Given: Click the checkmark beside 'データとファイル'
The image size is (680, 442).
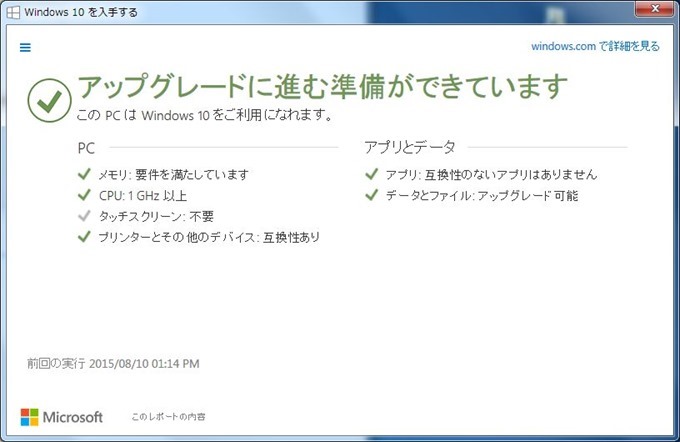Looking at the screenshot, I should 372,195.
